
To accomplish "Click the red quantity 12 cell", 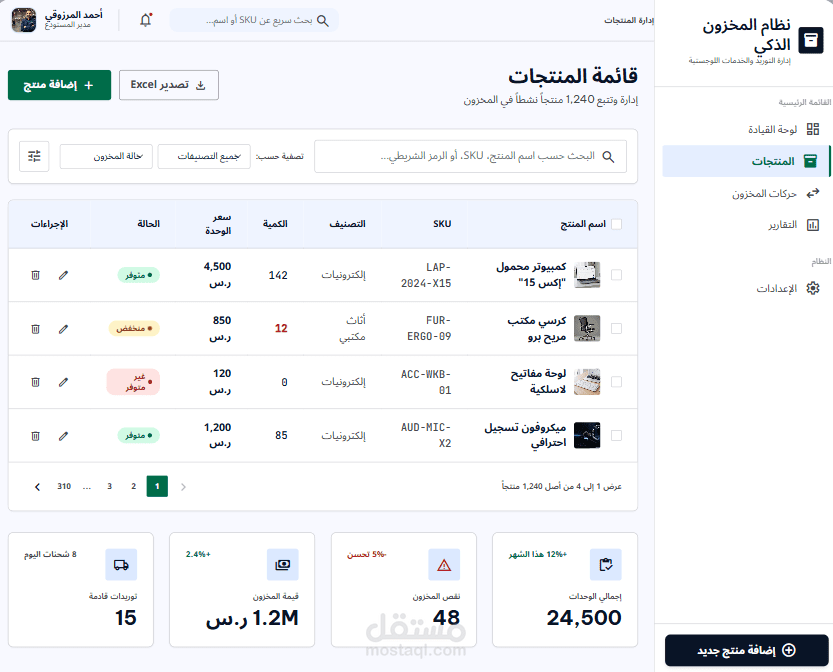I will (281, 328).
